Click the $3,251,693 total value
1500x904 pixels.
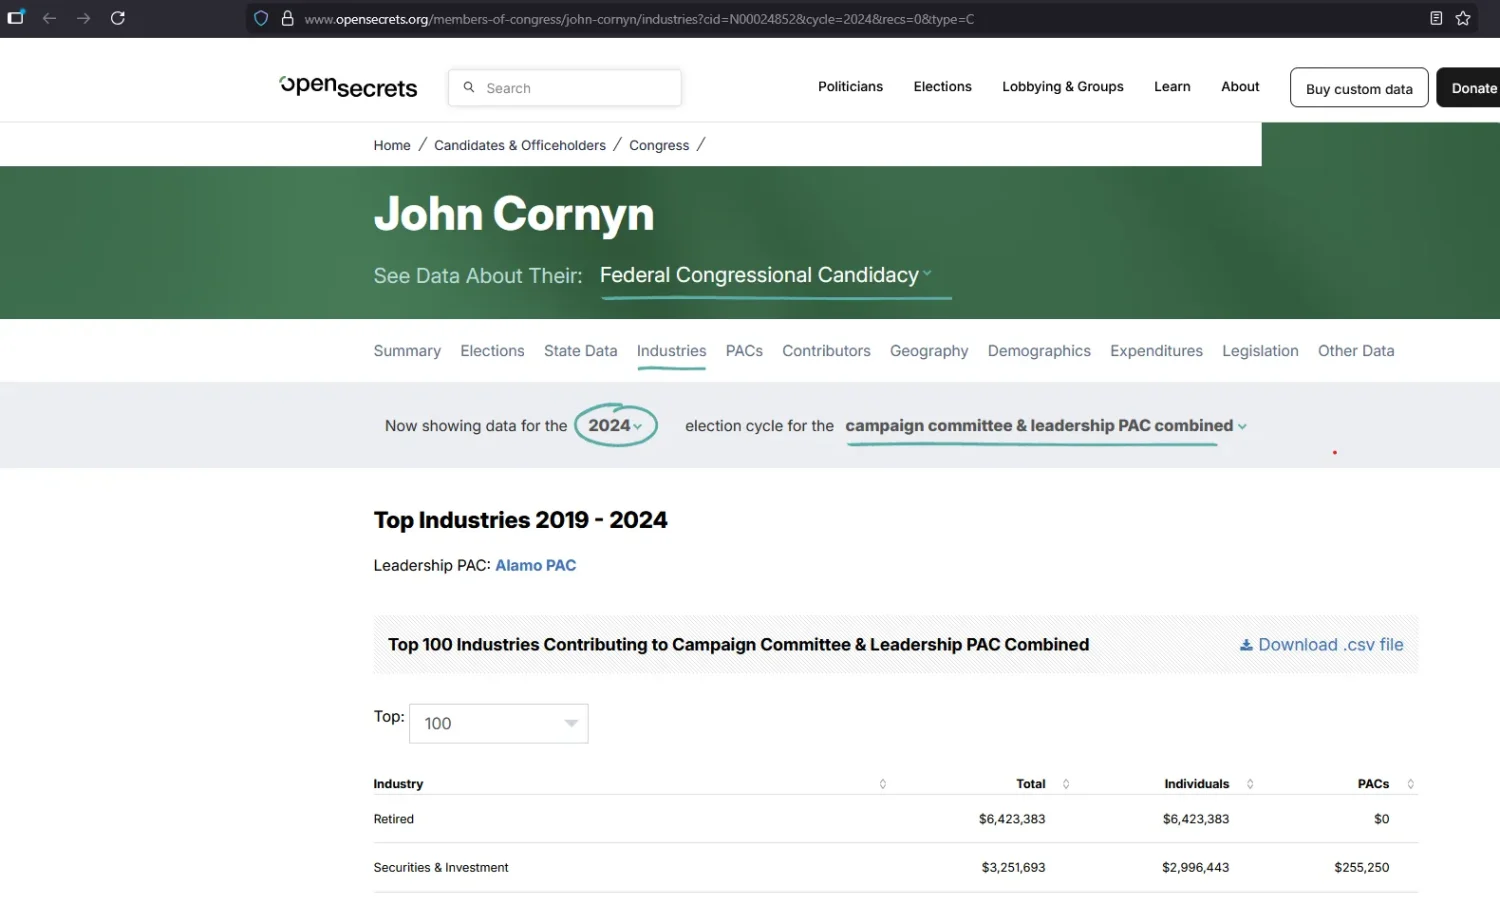(x=1013, y=868)
